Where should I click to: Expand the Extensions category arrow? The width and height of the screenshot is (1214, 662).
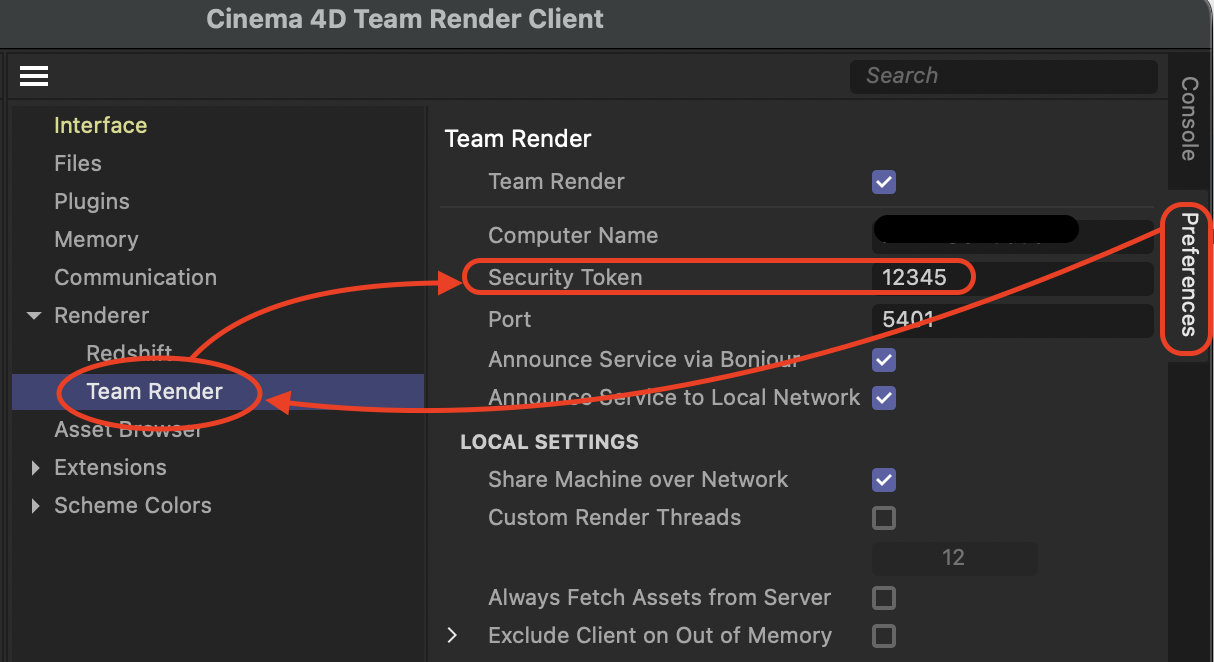tap(35, 468)
